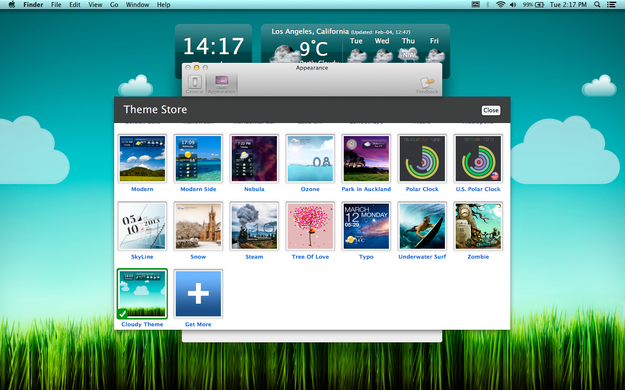Open the Help menu

coord(163,5)
